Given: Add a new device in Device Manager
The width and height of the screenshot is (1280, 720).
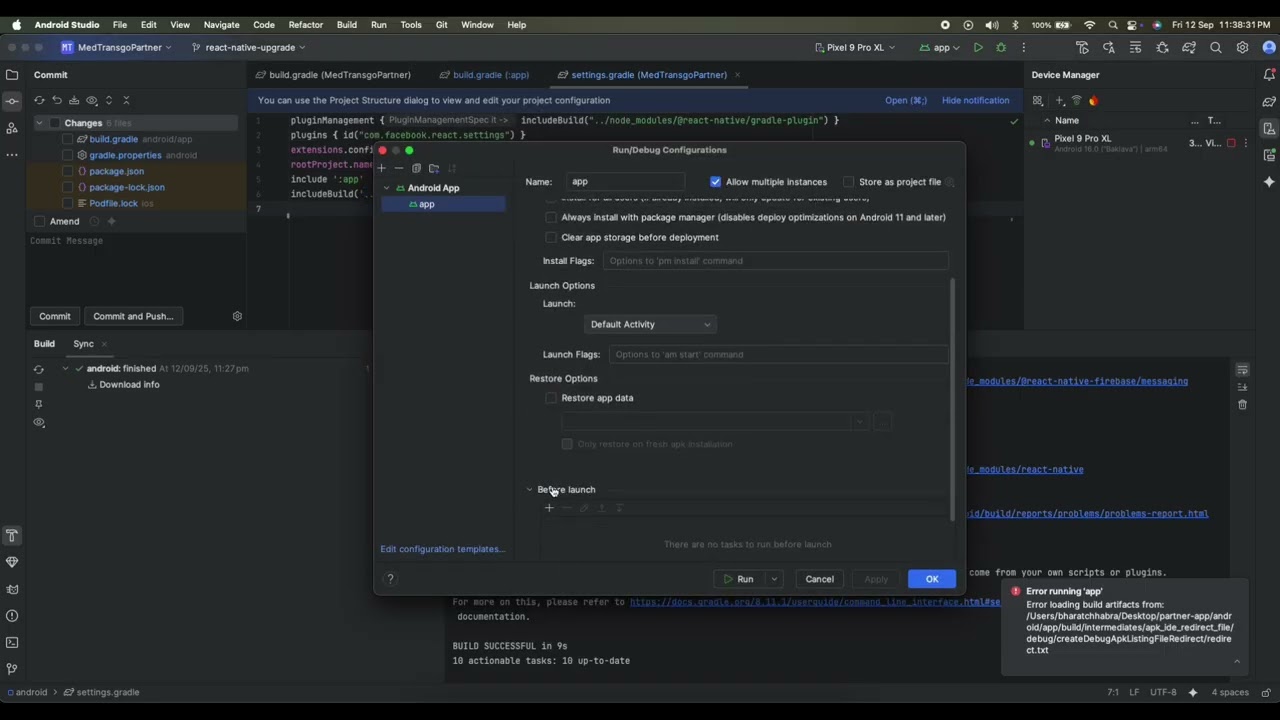Looking at the screenshot, I should point(1060,100).
